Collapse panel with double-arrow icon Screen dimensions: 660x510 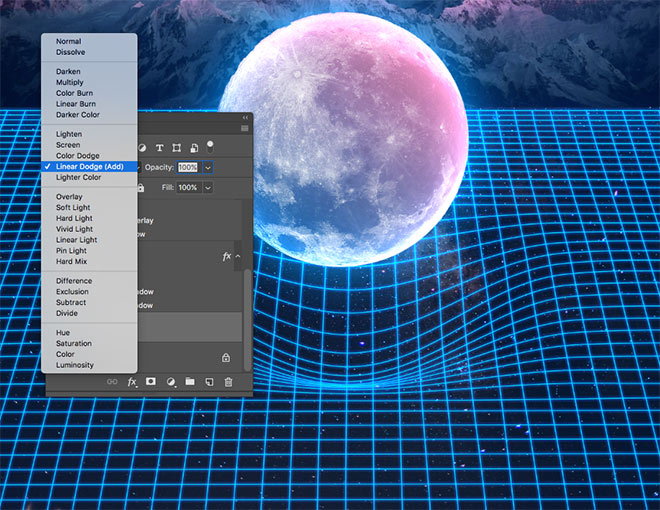(x=245, y=117)
